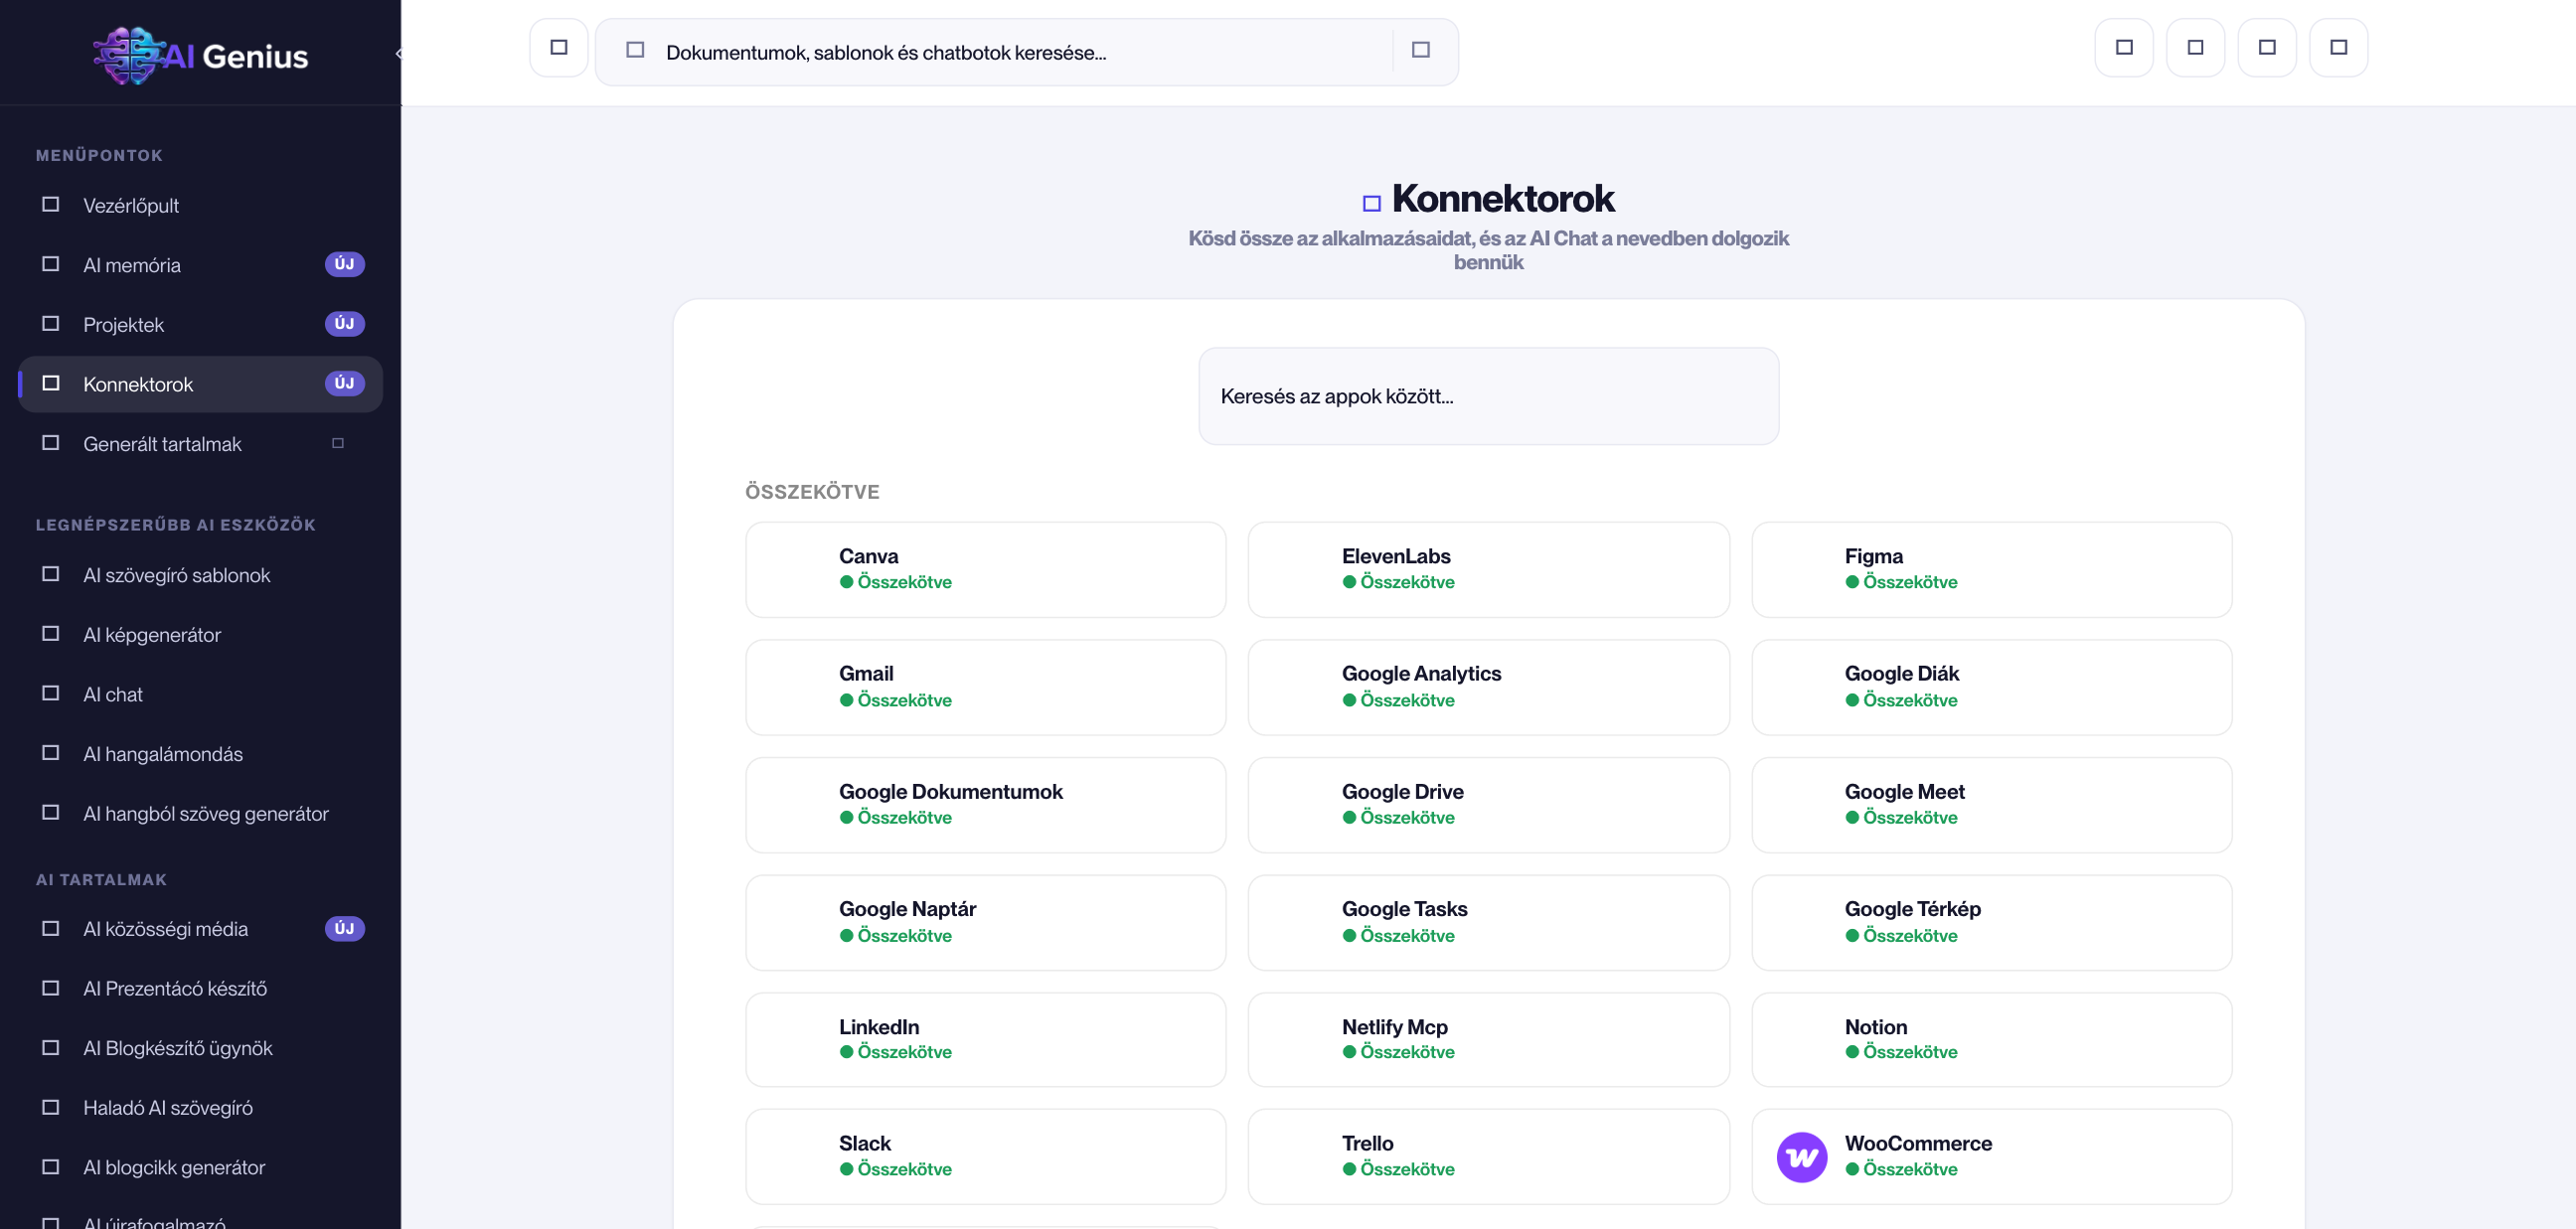Click the Összekötve status under Google Meet
This screenshot has width=2576, height=1229.
point(1901,817)
